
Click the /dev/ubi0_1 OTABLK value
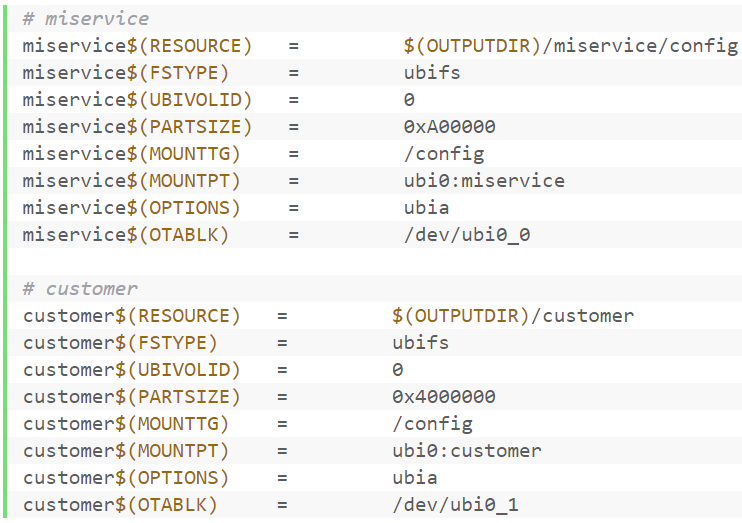click(456, 505)
